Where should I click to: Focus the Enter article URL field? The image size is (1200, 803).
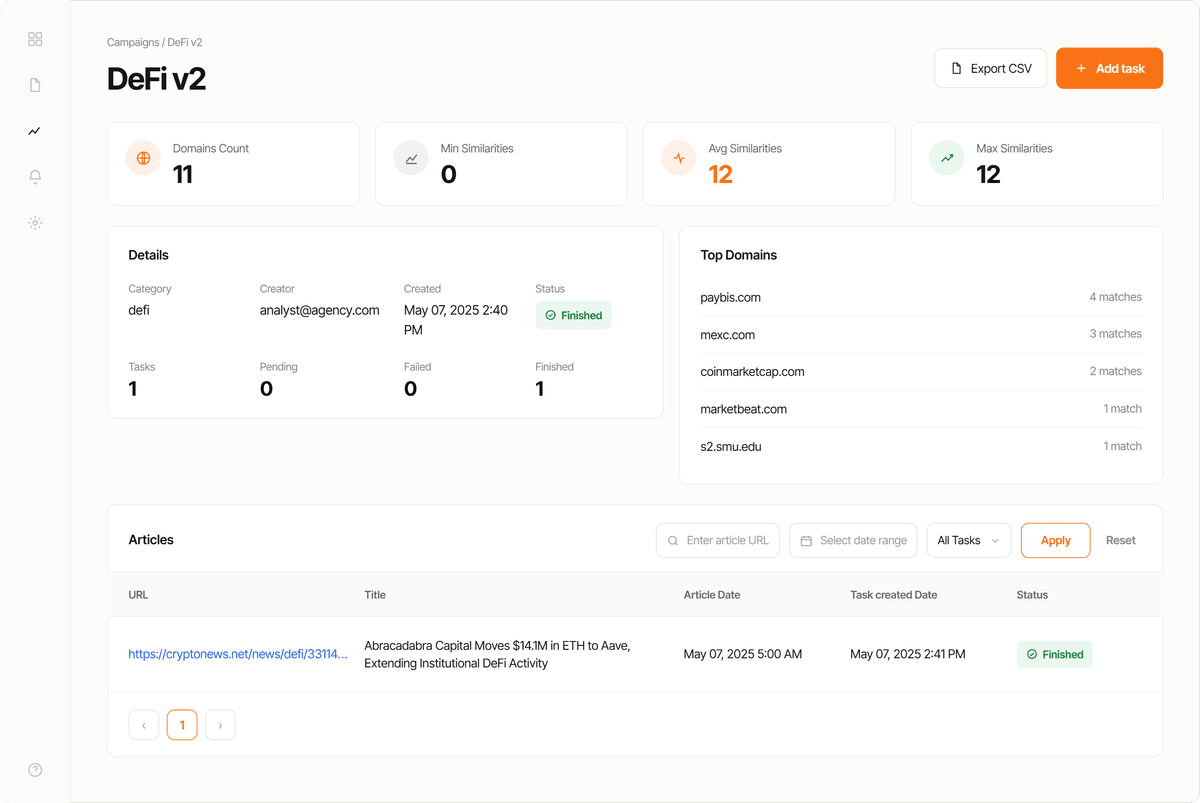point(718,540)
